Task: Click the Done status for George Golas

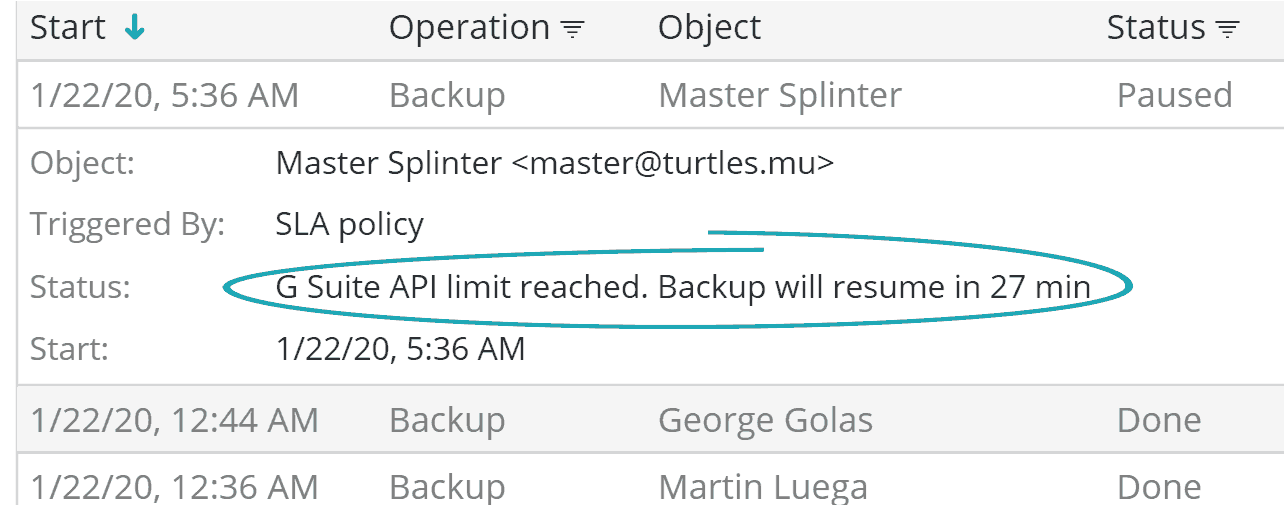Action: (1159, 420)
